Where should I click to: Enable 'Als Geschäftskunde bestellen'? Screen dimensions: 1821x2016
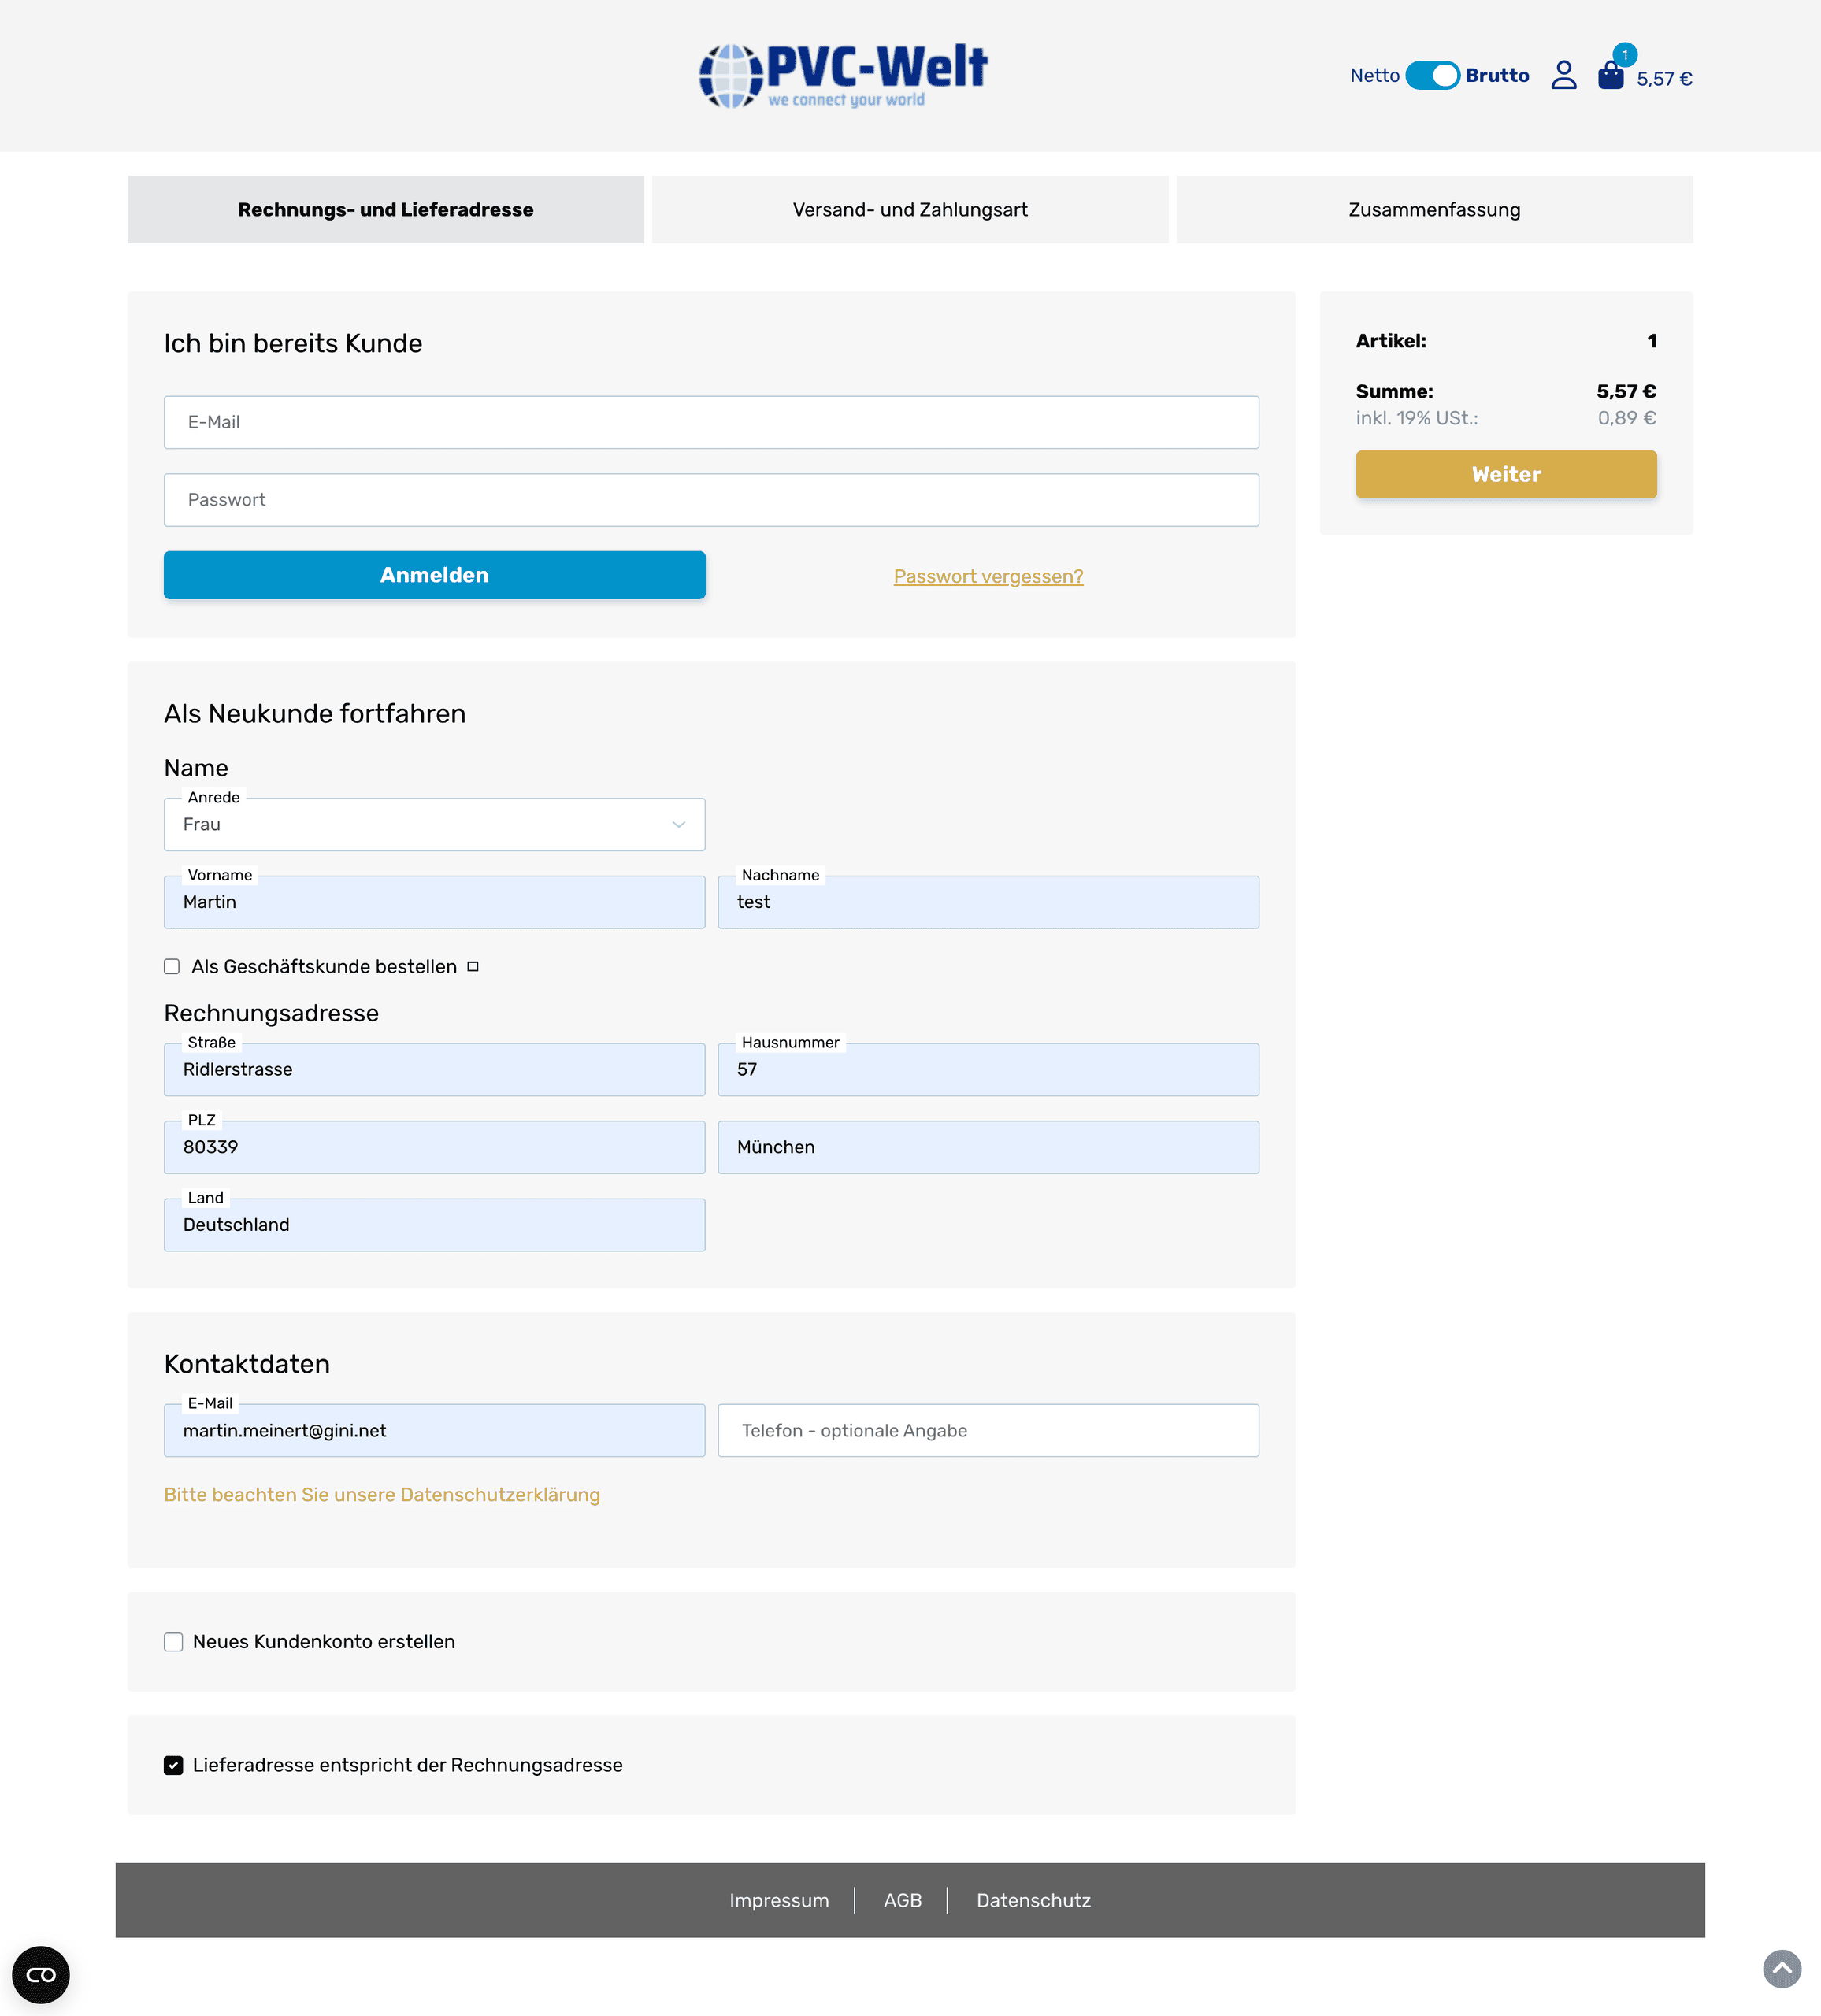point(173,966)
